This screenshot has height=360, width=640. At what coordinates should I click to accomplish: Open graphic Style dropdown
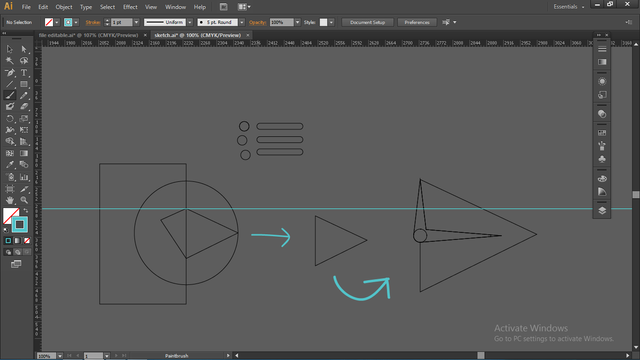pyautogui.click(x=331, y=22)
